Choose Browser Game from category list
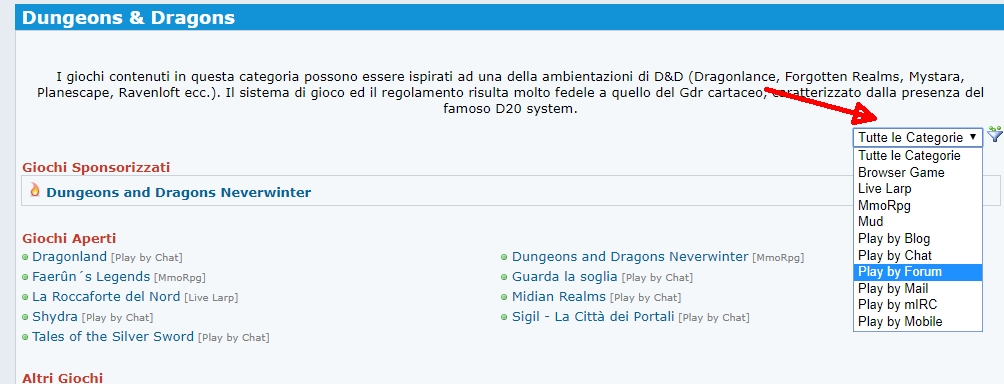Screen dimensions: 1004x384 click(918, 172)
